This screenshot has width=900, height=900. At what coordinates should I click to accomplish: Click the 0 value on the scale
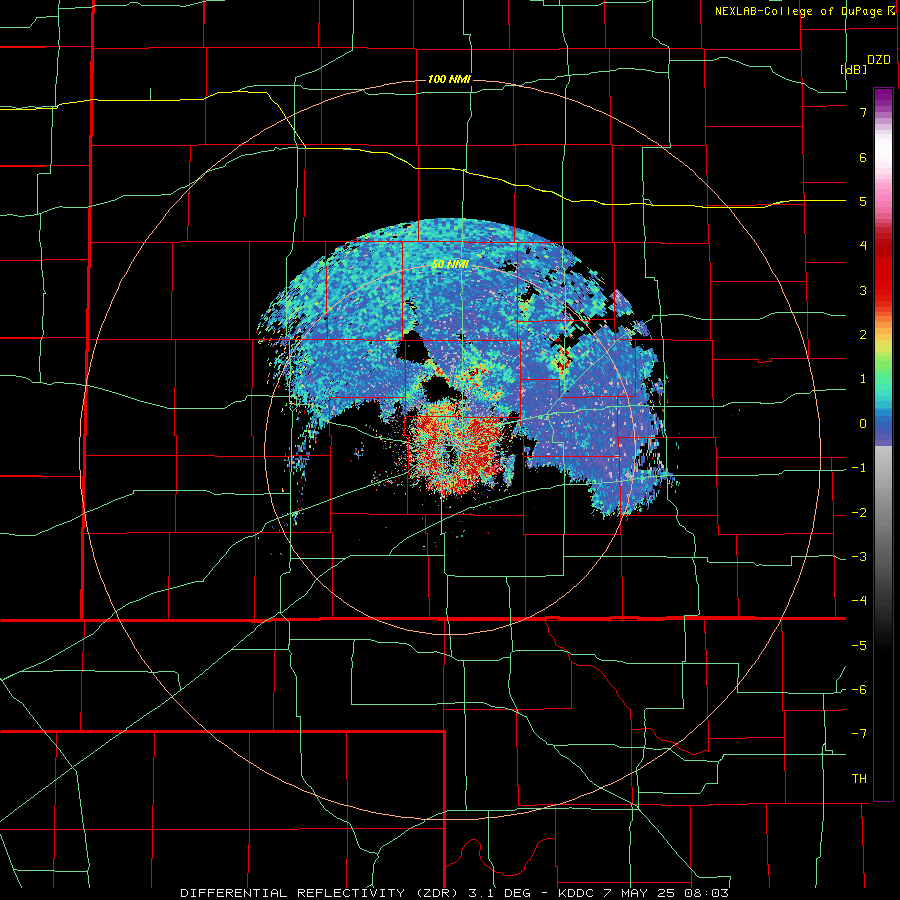click(x=863, y=424)
